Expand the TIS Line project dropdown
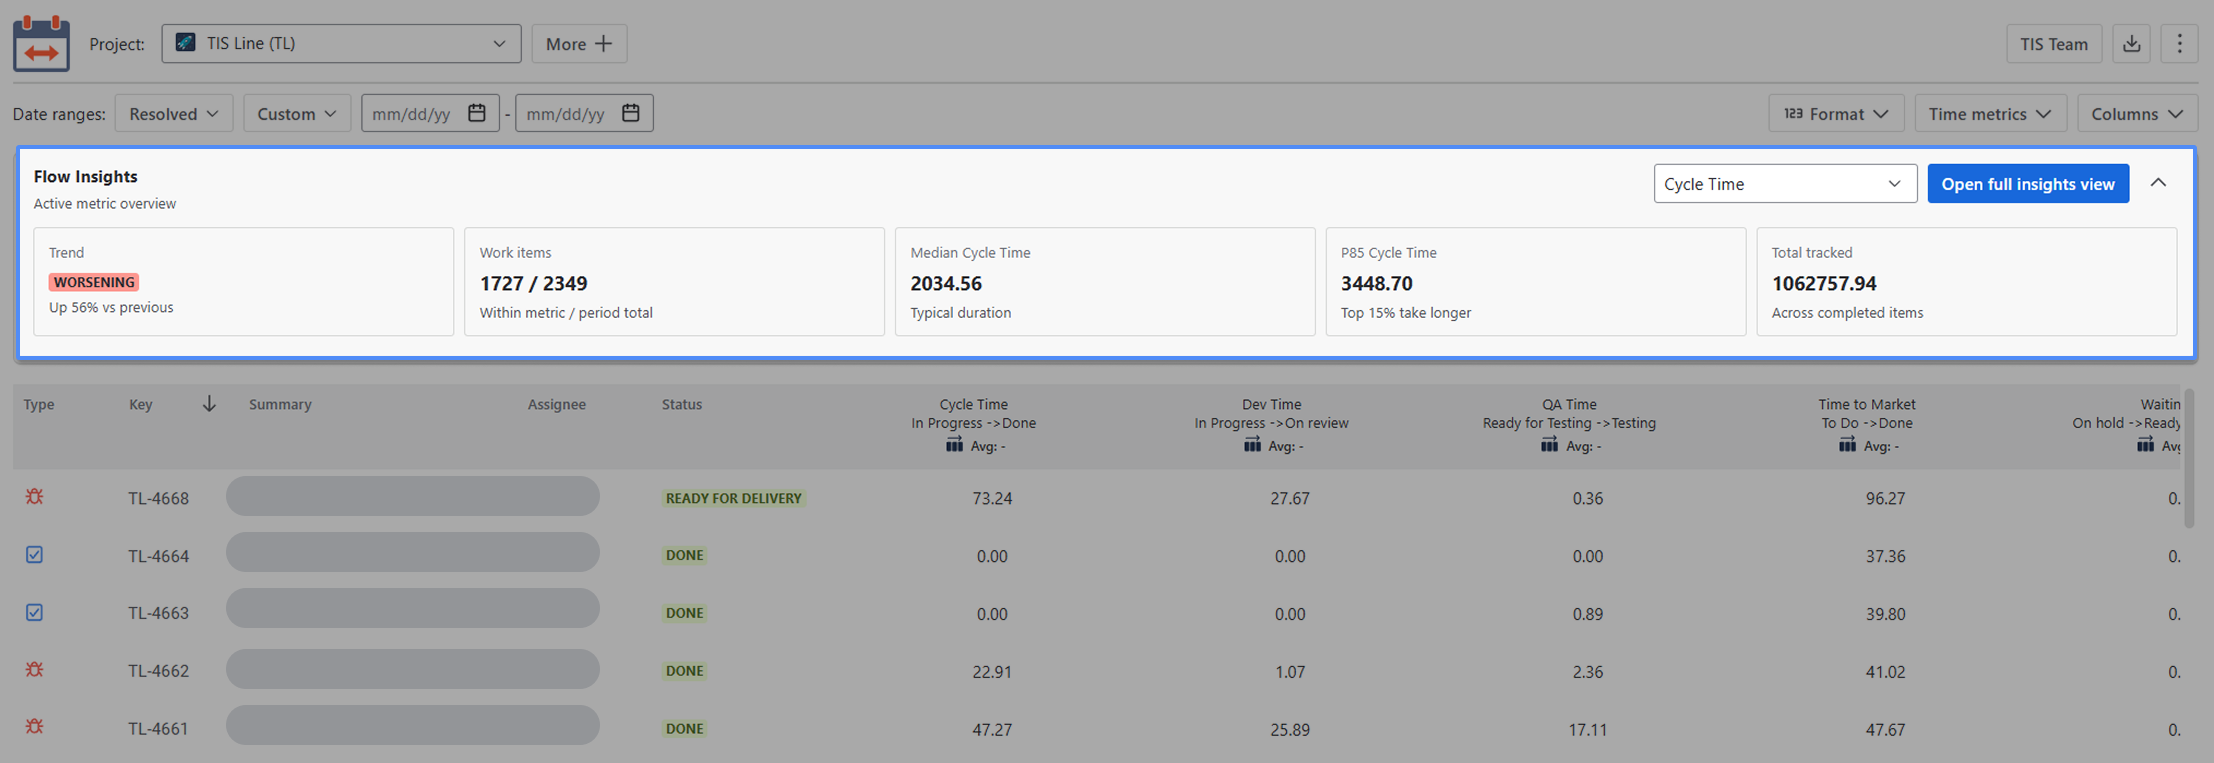This screenshot has height=763, width=2214. pos(341,44)
